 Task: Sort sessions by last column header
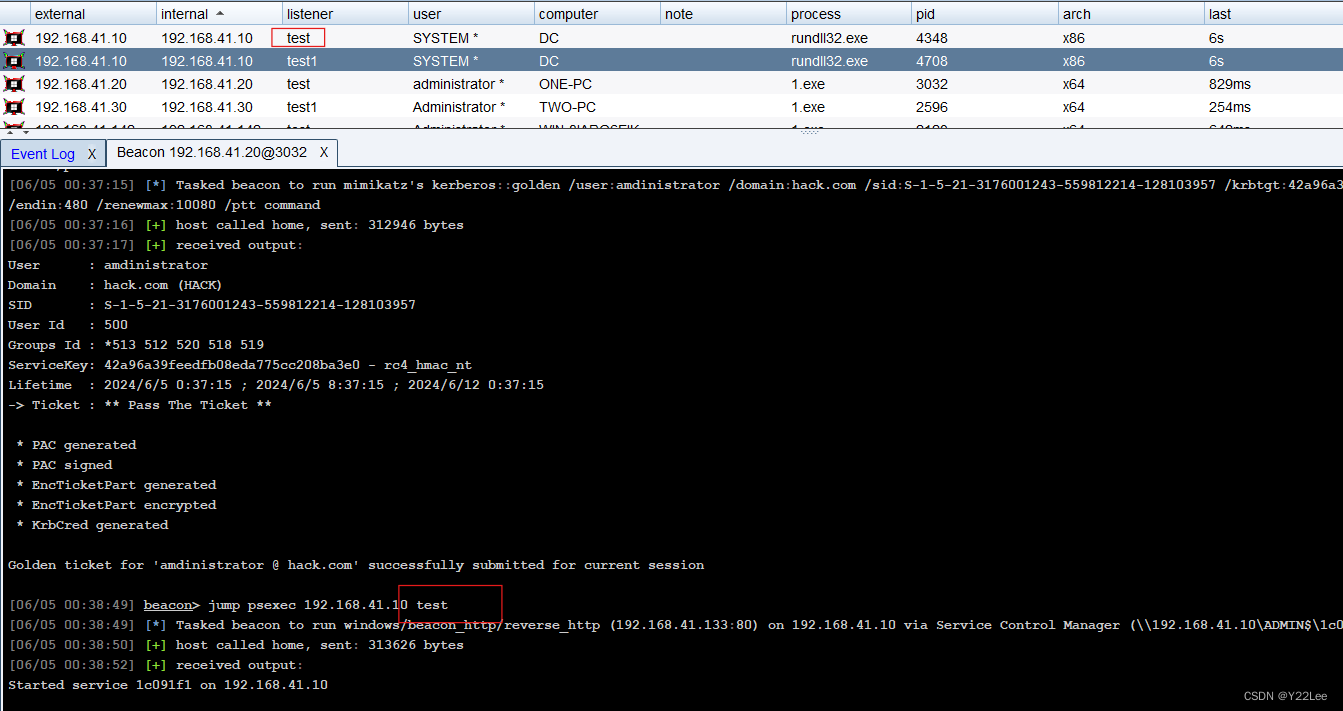(1273, 14)
